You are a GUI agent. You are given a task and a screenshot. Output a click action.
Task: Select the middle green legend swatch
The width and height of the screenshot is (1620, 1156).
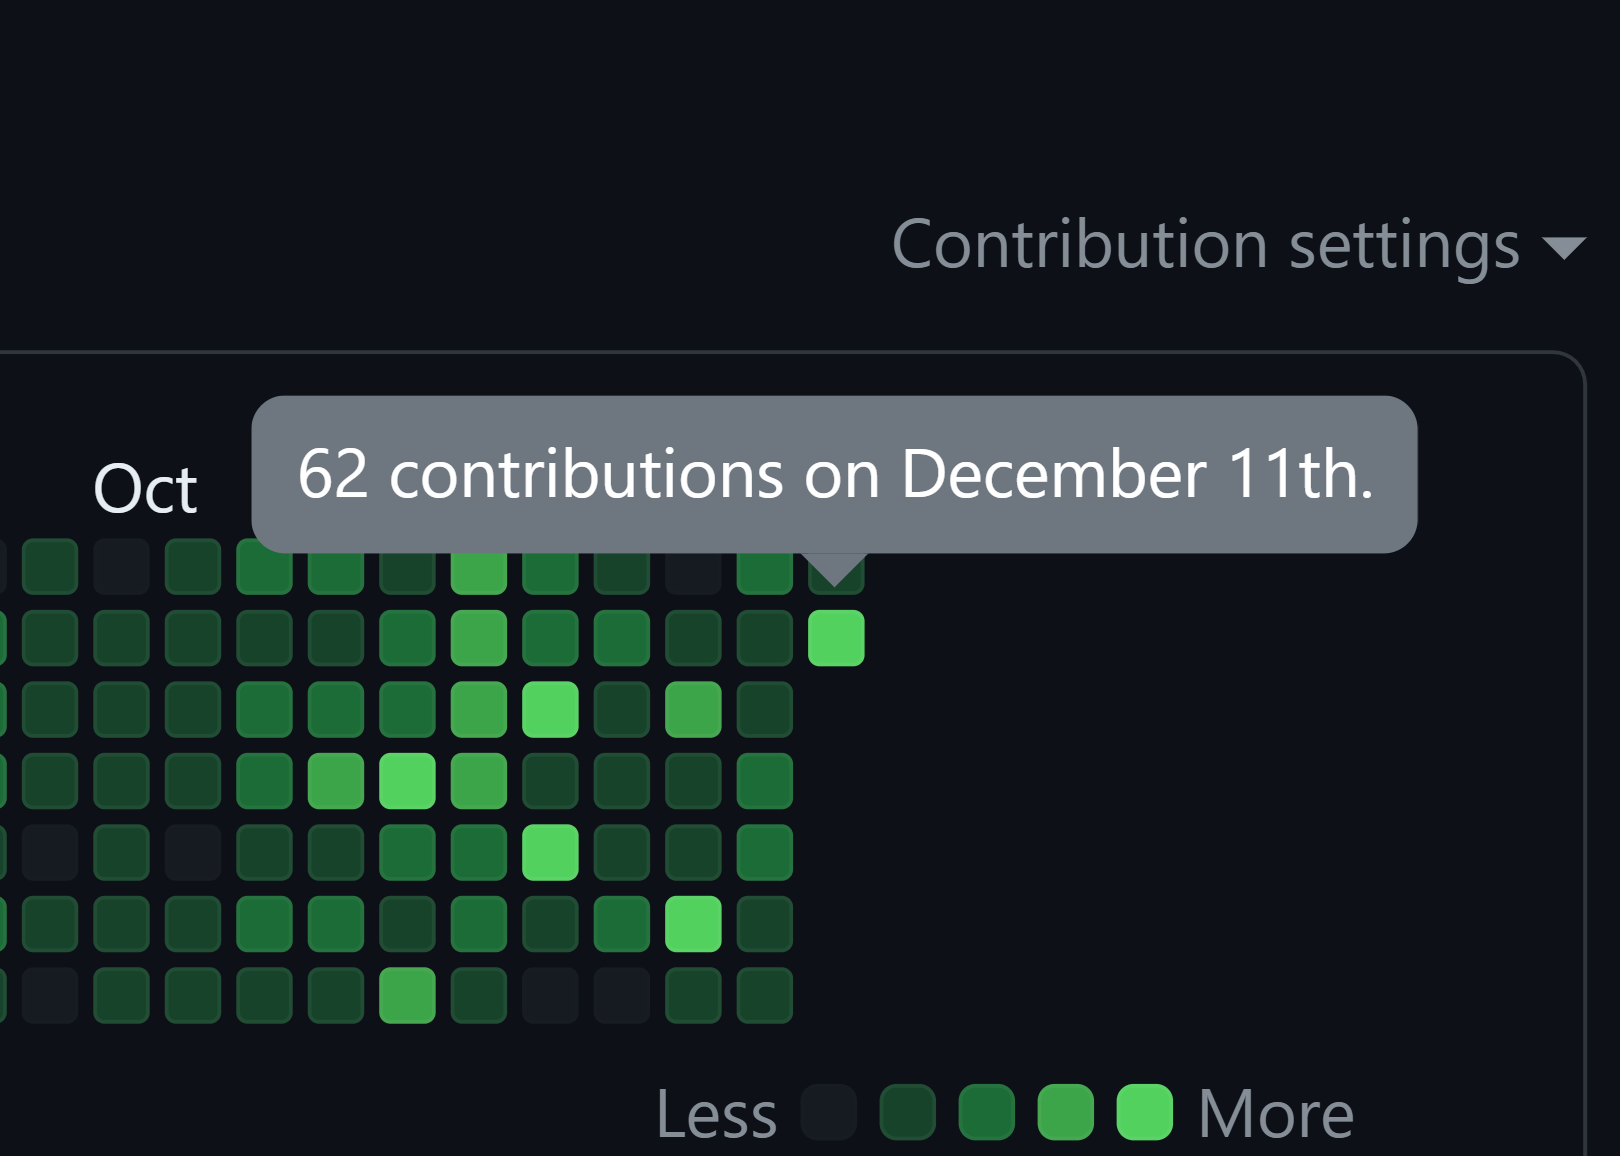pyautogui.click(x=987, y=1112)
